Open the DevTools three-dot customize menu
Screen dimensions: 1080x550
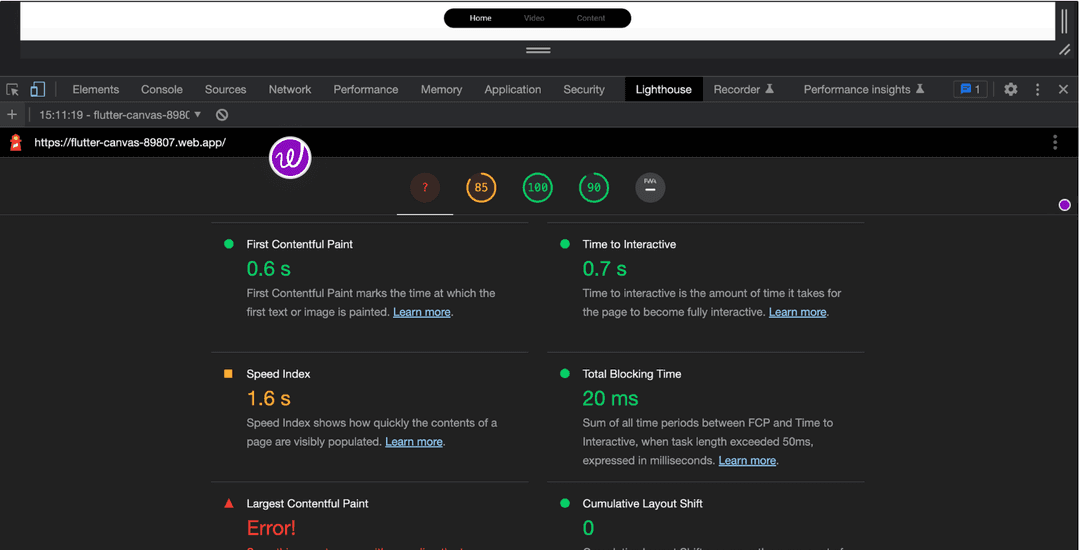pos(1038,89)
